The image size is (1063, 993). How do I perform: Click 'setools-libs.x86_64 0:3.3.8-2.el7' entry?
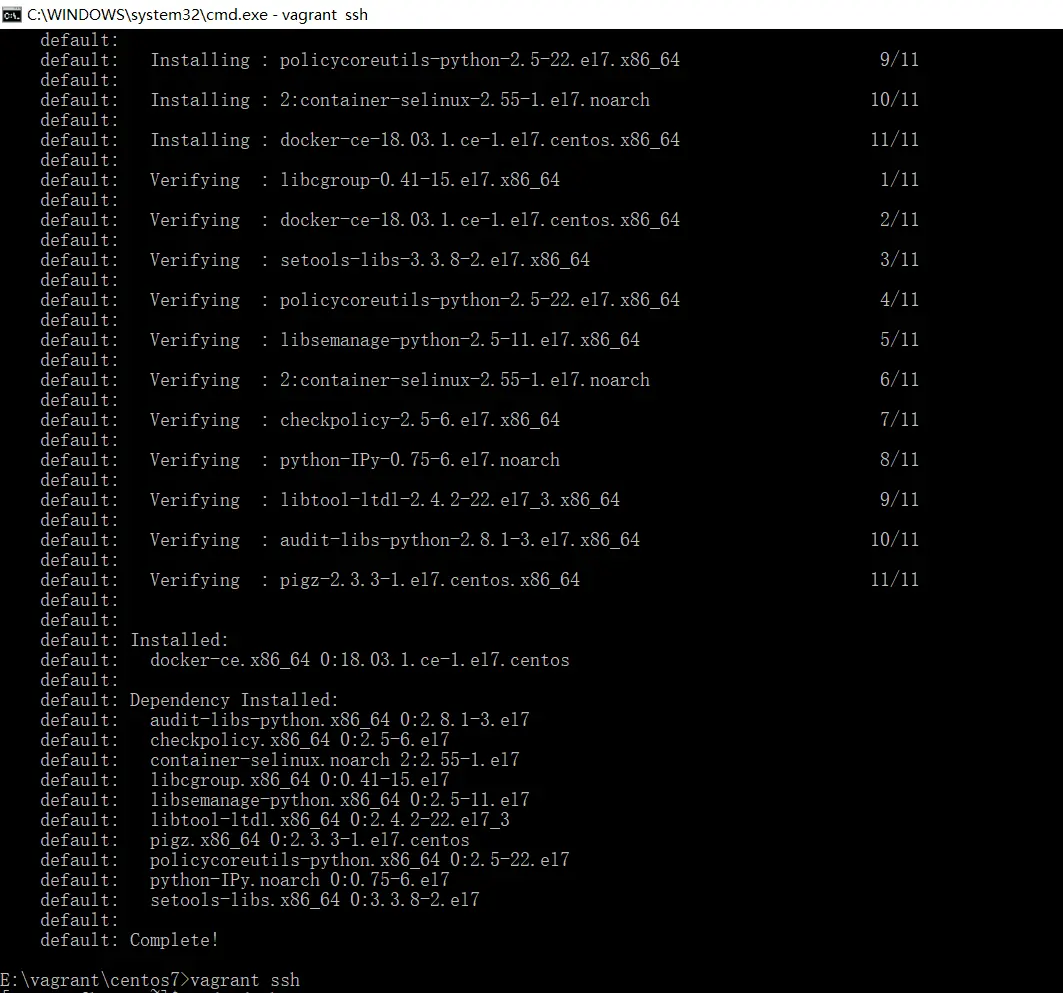(x=315, y=900)
